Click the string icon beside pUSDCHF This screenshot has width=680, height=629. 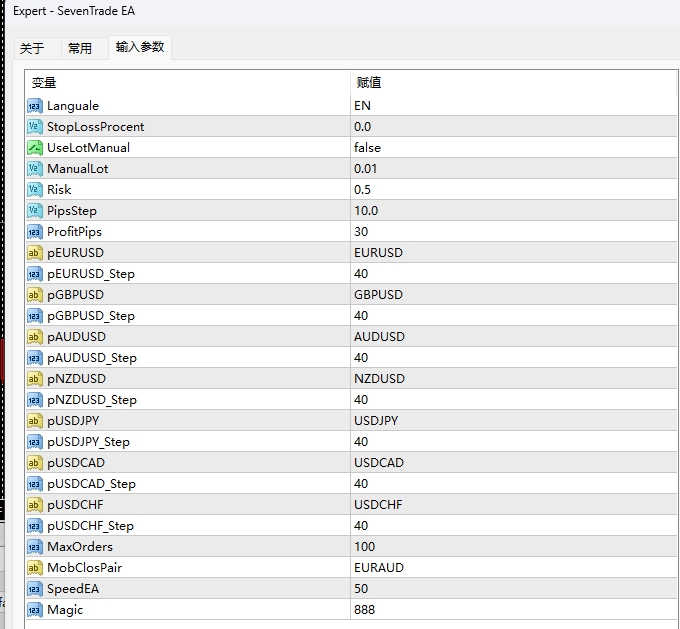(x=35, y=505)
